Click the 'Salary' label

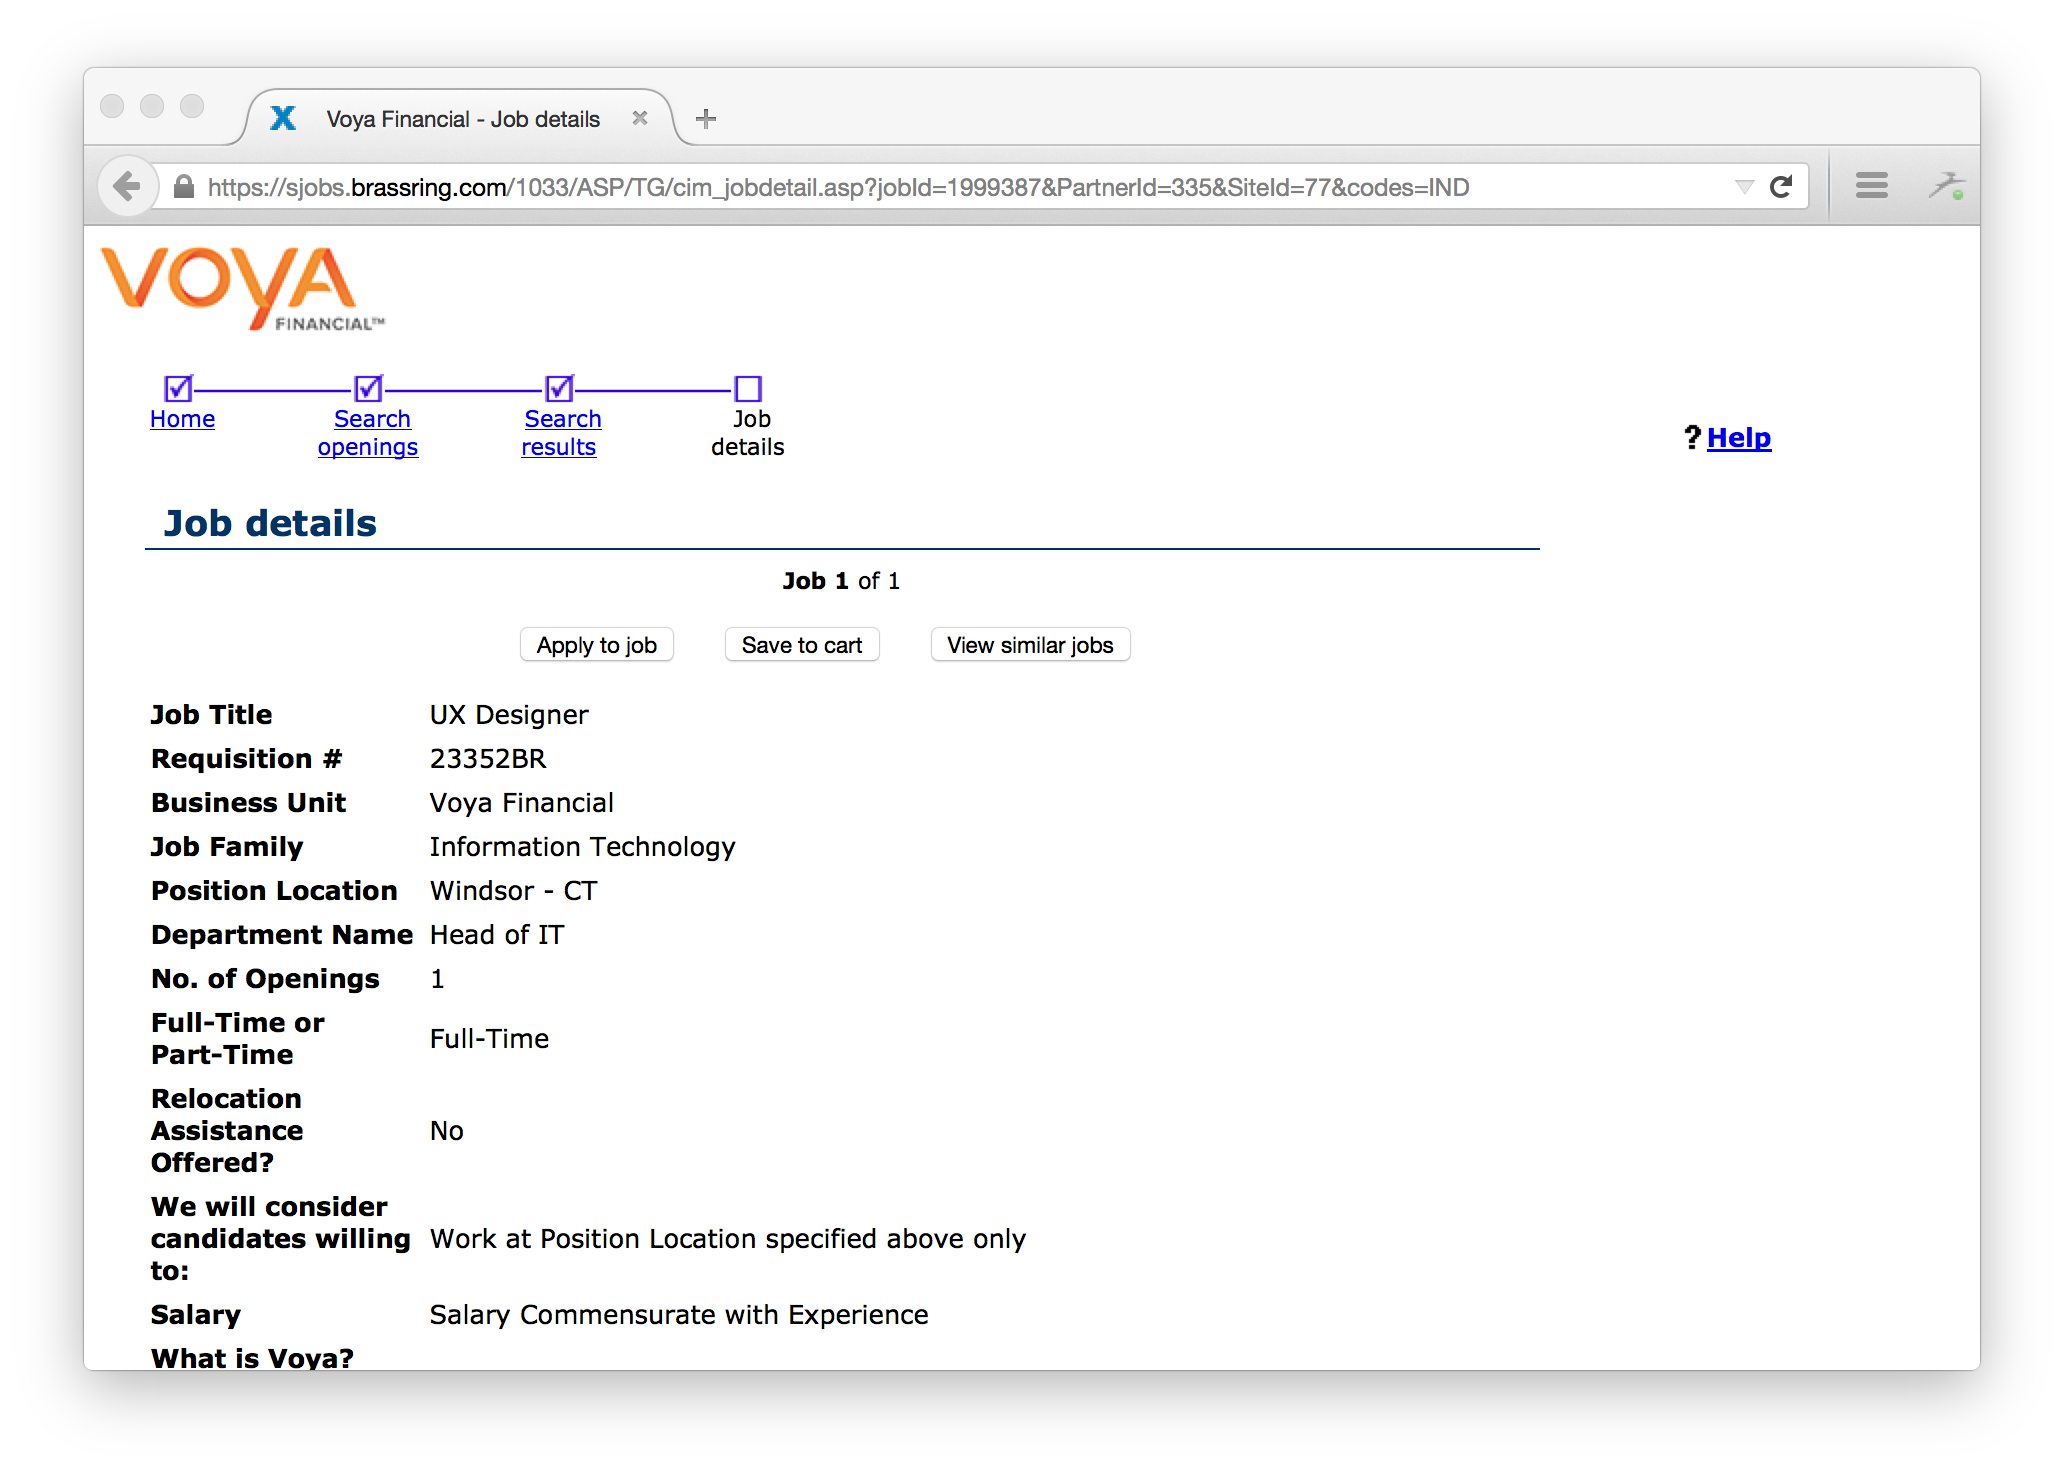(196, 1315)
